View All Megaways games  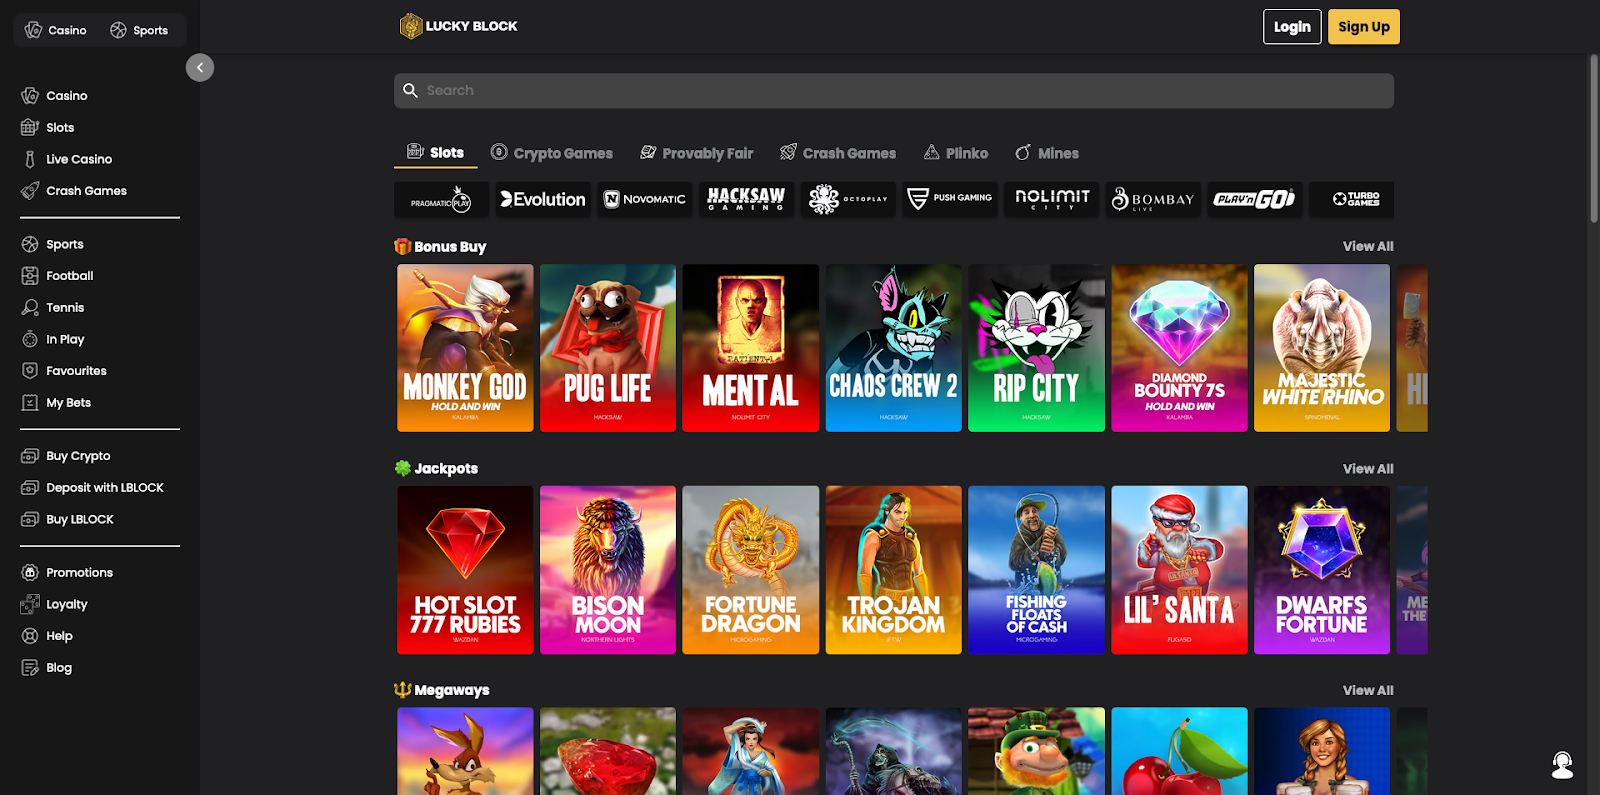tap(1368, 690)
